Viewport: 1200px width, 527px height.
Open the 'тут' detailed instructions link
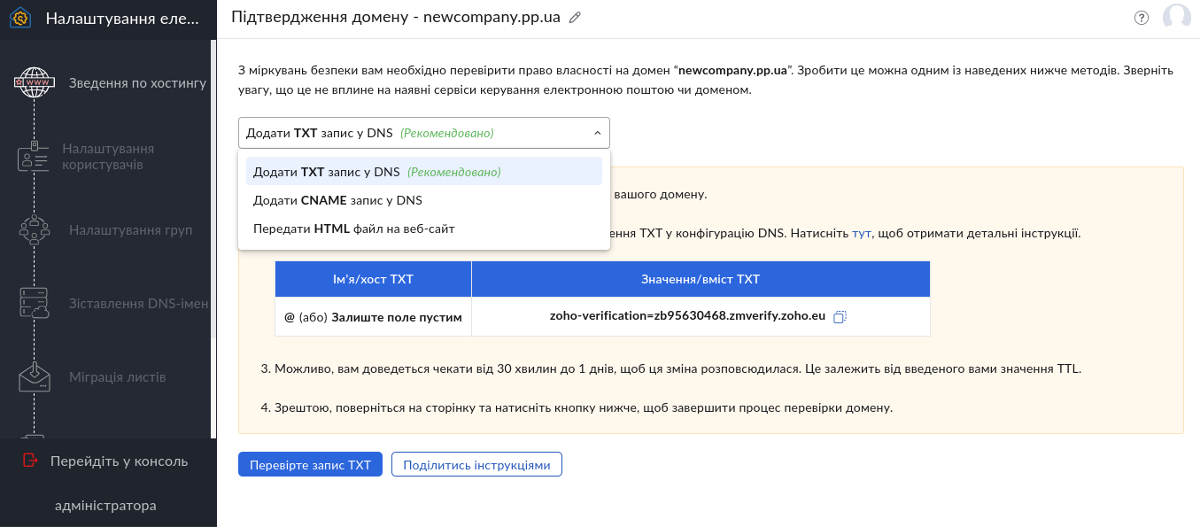[862, 233]
